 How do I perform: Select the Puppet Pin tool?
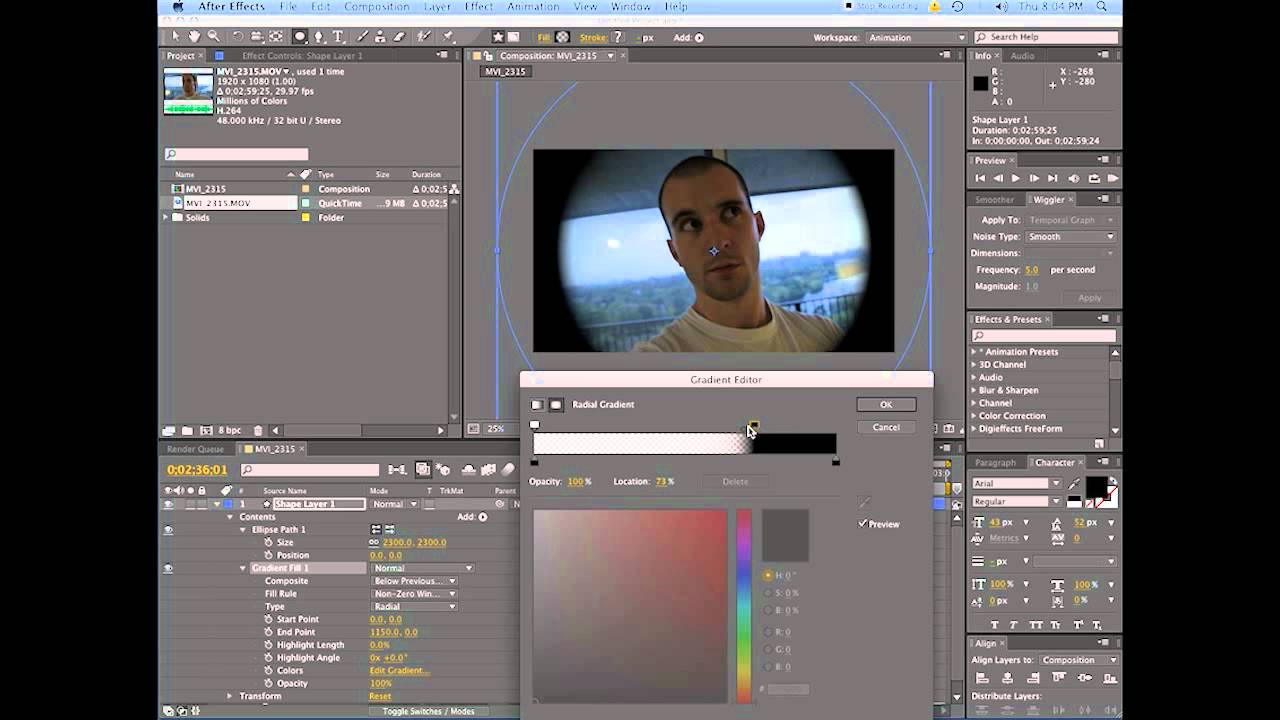click(448, 37)
